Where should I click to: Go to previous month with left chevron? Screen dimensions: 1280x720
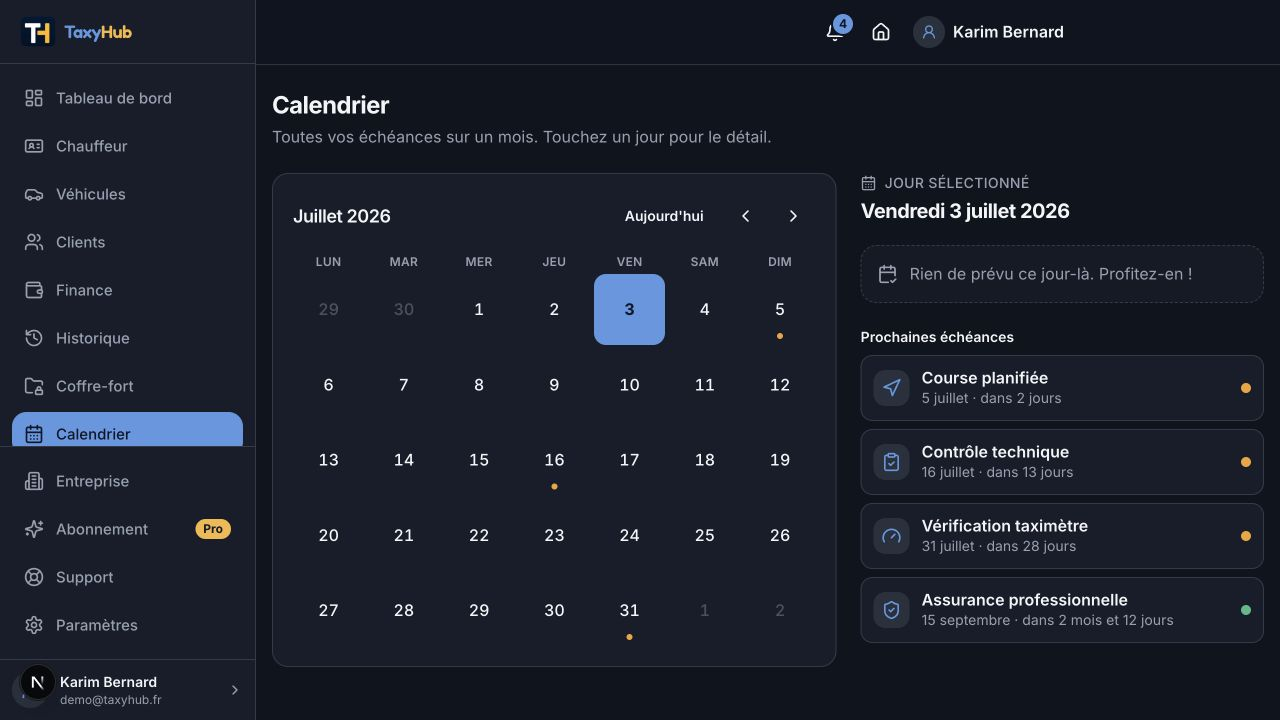(x=745, y=216)
